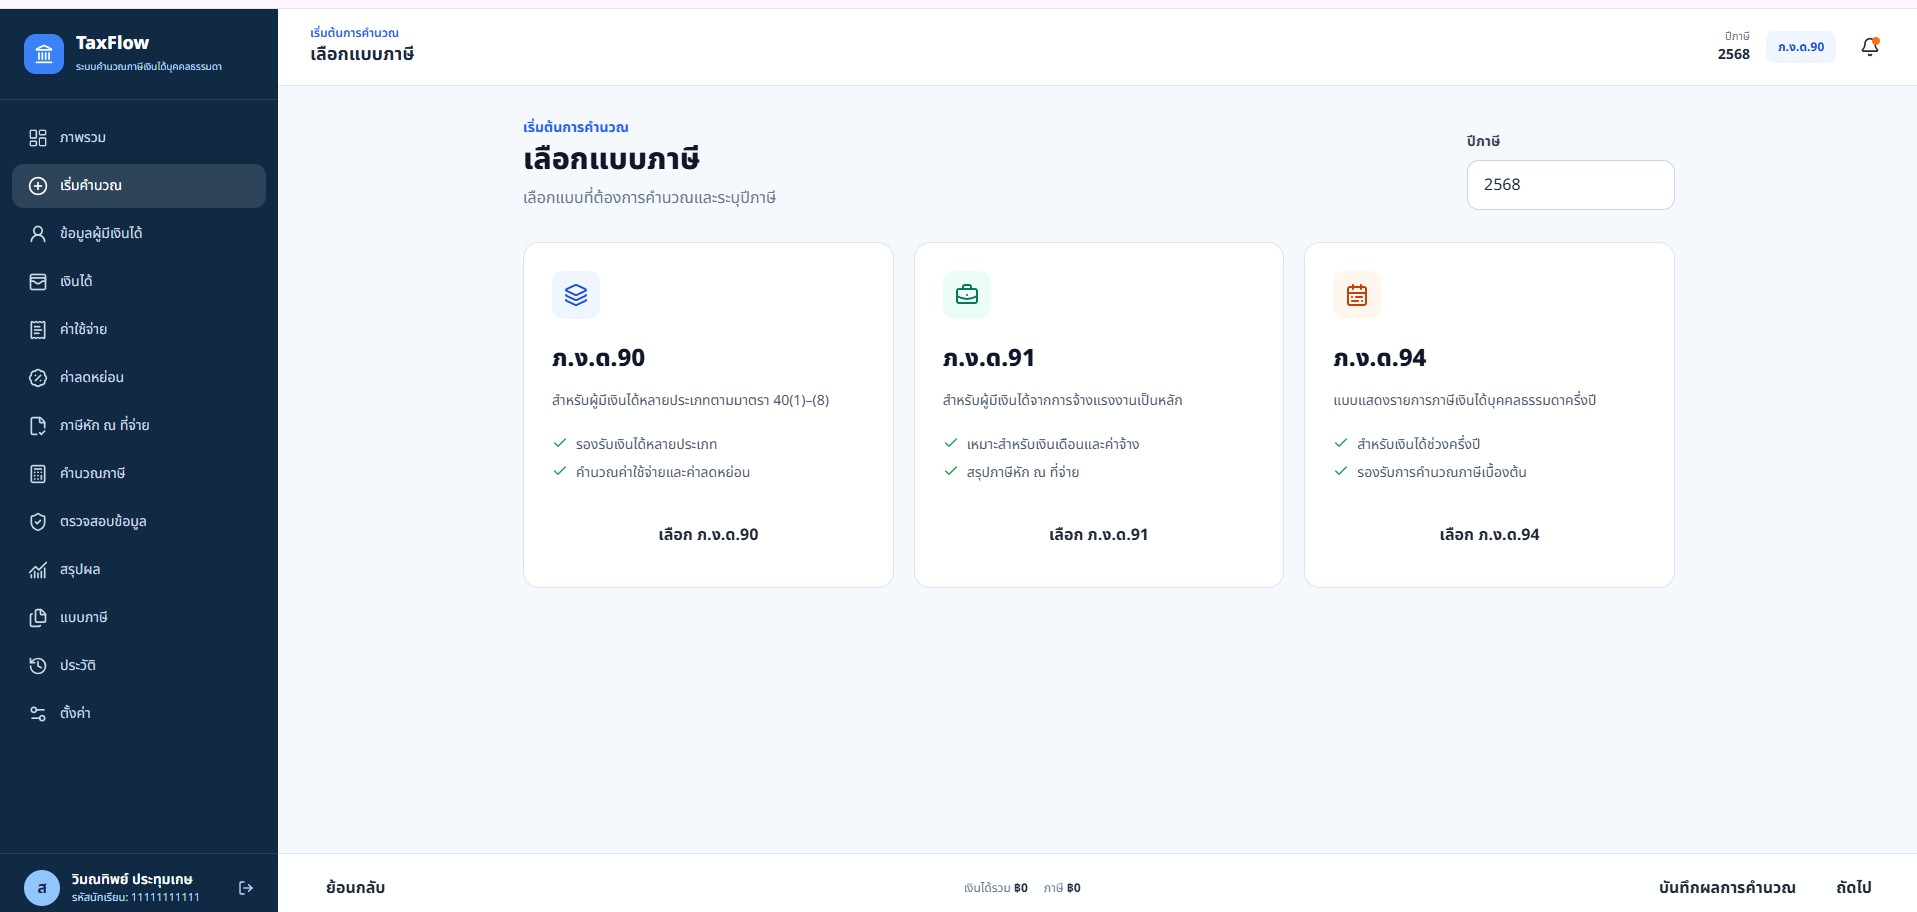Click the user avatar circle in sidebar

click(42, 888)
